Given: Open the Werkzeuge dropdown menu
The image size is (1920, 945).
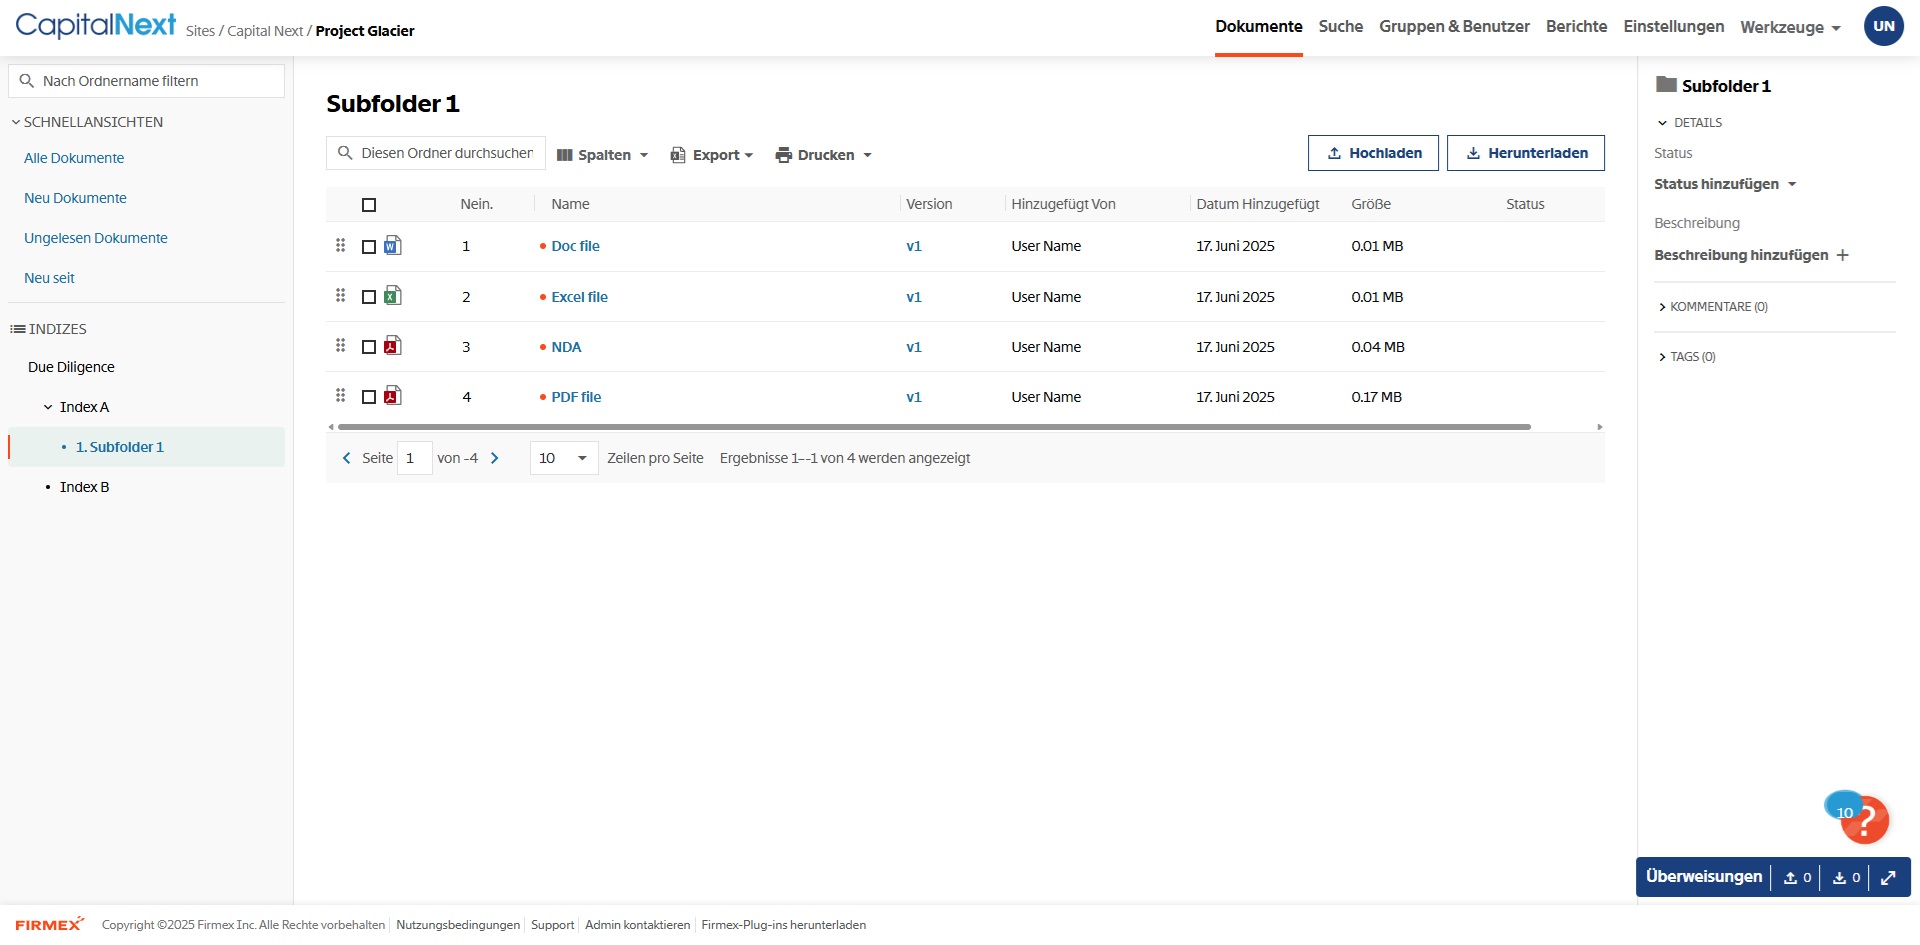Looking at the screenshot, I should [x=1790, y=27].
